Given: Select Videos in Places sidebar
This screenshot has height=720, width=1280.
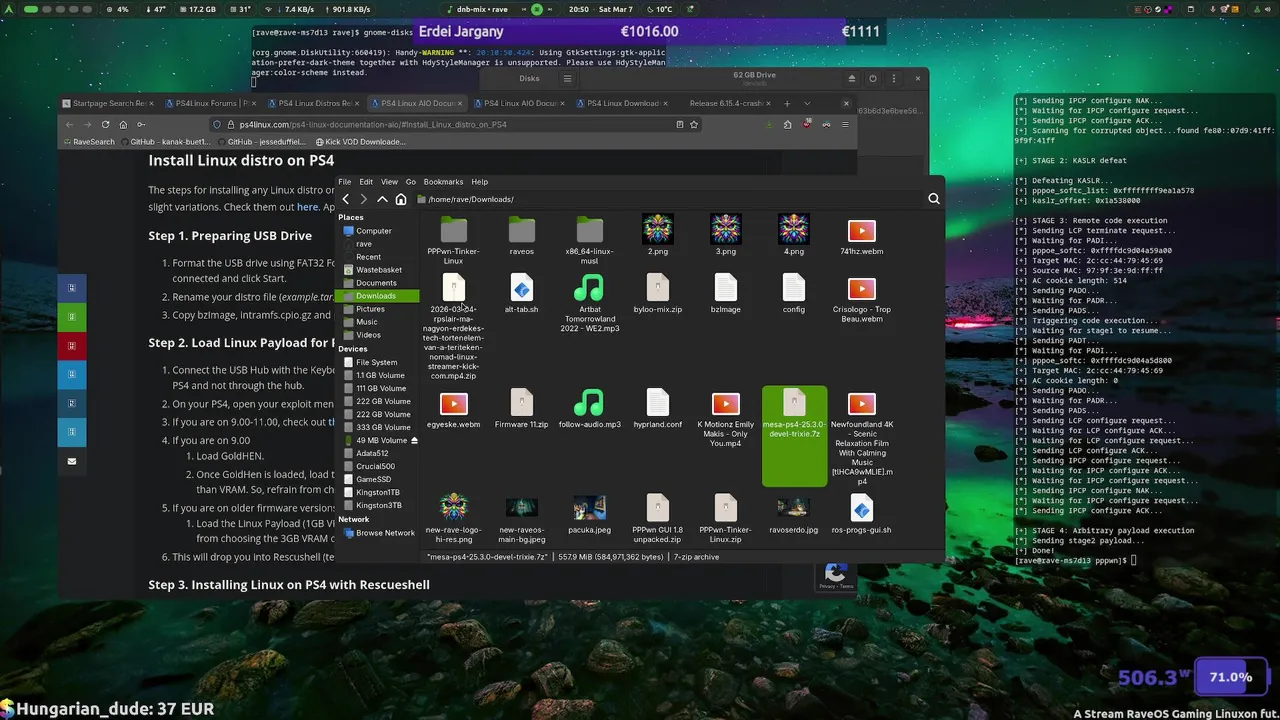Looking at the screenshot, I should click(x=368, y=335).
